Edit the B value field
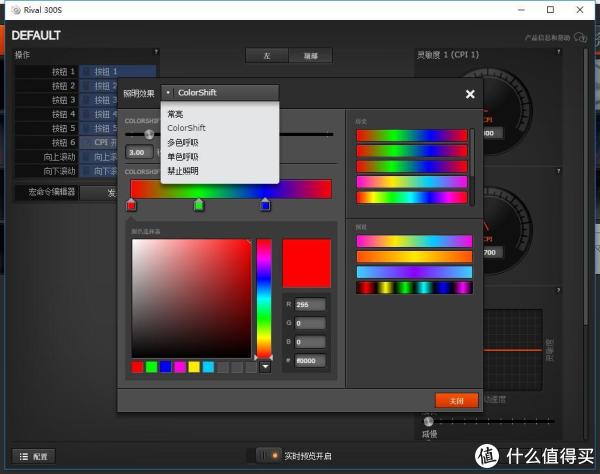 pyautogui.click(x=310, y=342)
